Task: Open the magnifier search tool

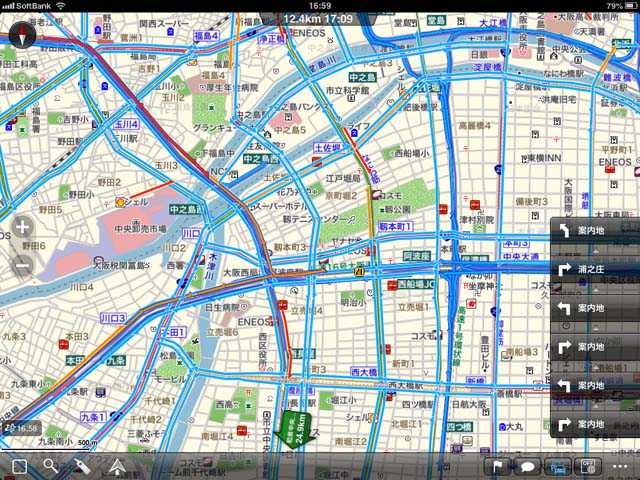Action: coord(51,466)
